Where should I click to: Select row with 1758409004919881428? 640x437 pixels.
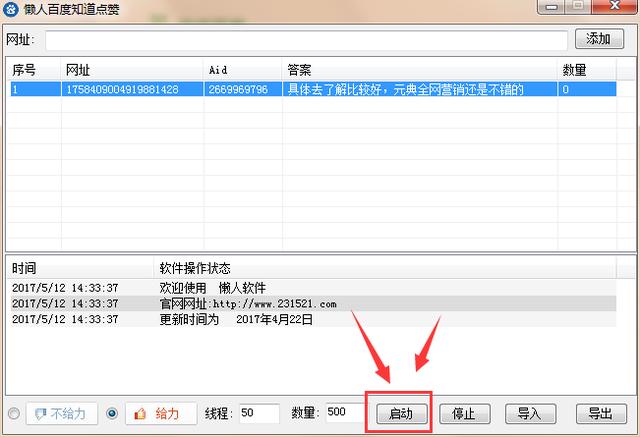[313, 89]
